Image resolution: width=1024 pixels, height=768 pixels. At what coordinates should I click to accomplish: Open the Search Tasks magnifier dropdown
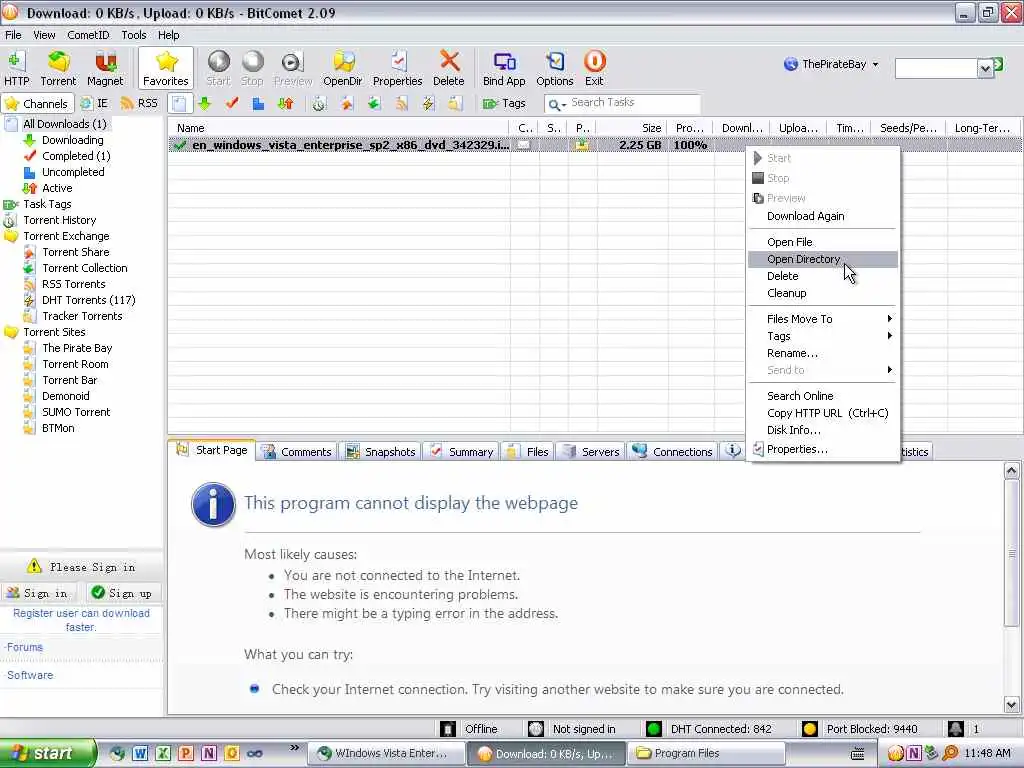pyautogui.click(x=556, y=104)
